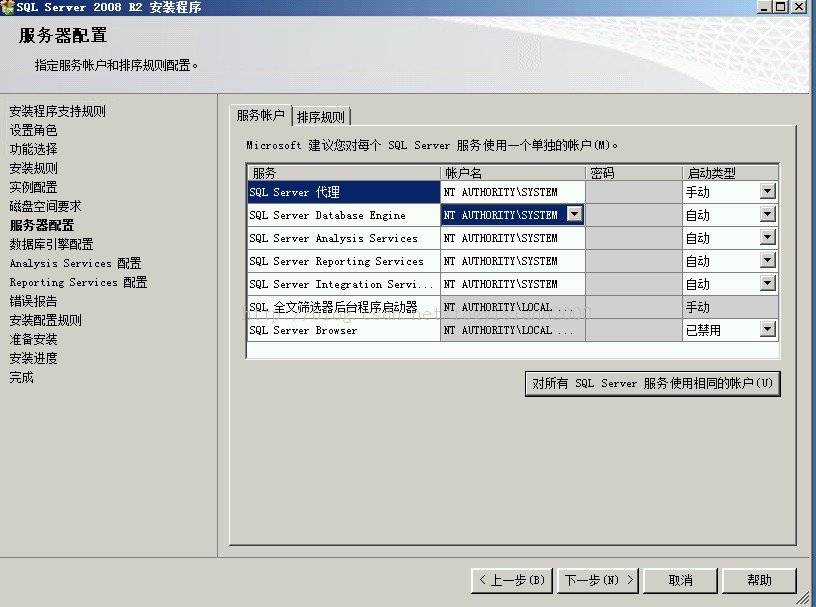Click the 密码 column header

tap(634, 173)
